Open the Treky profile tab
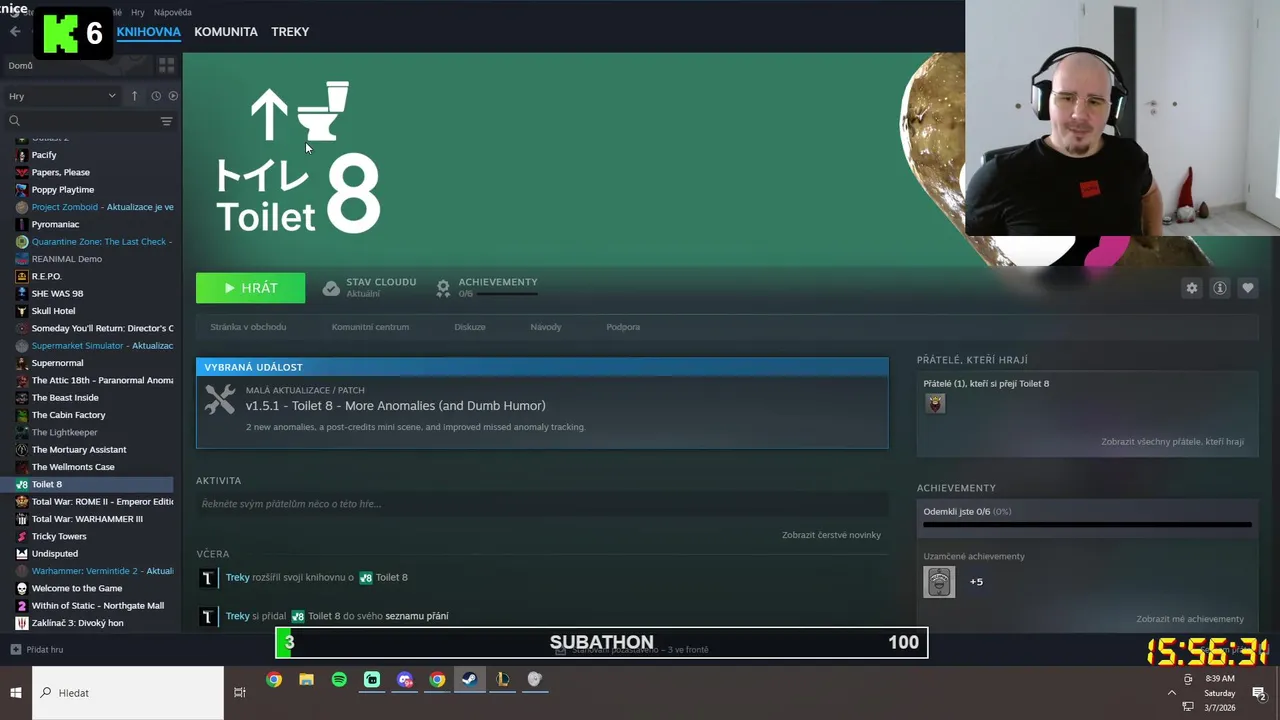 click(290, 32)
